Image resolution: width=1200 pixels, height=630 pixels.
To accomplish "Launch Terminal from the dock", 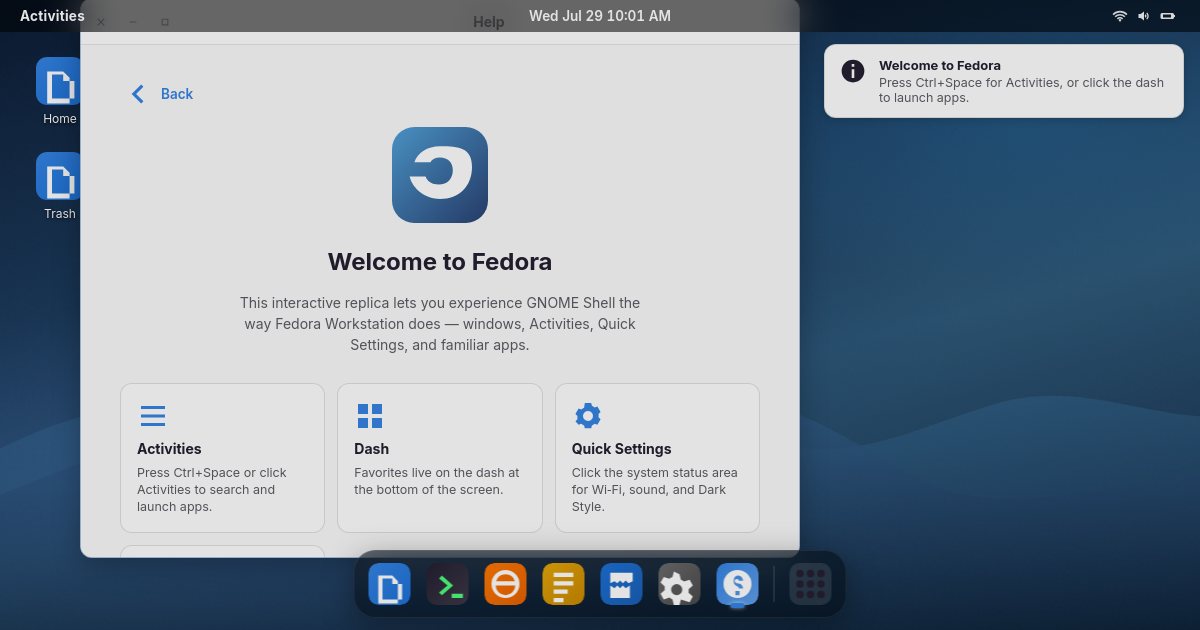I will coord(447,584).
